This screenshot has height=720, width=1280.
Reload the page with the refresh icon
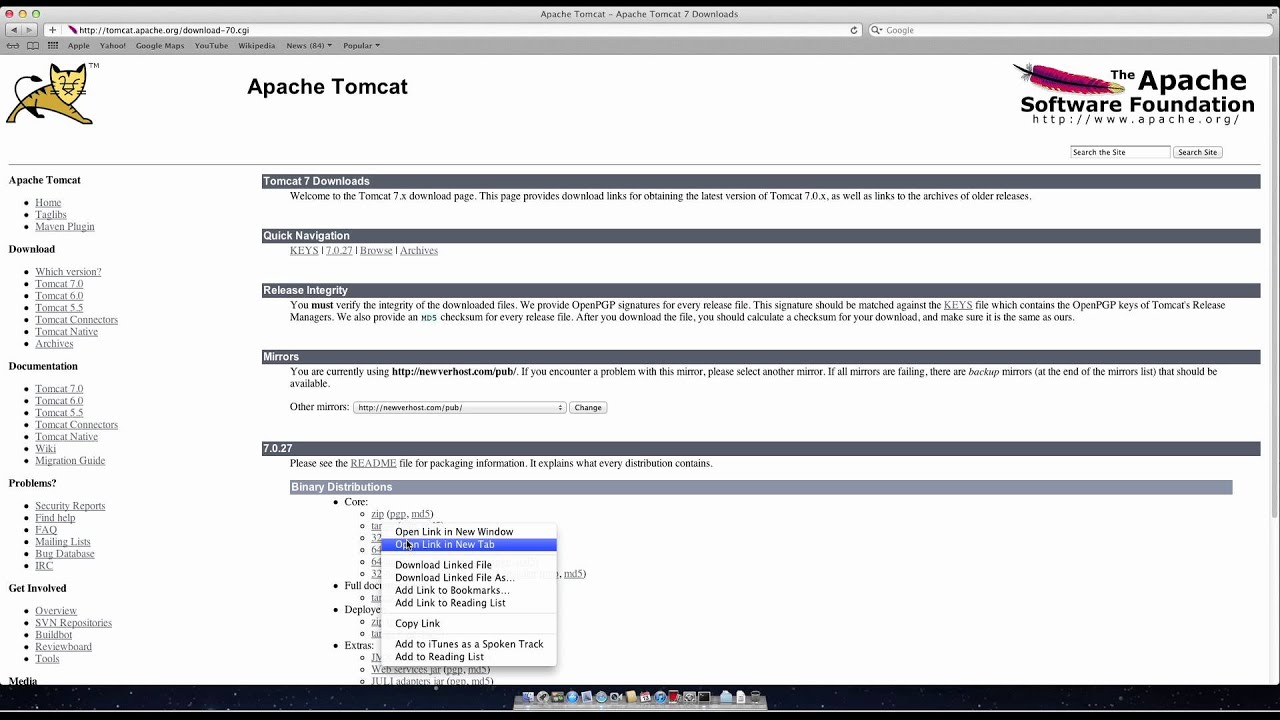(x=854, y=30)
